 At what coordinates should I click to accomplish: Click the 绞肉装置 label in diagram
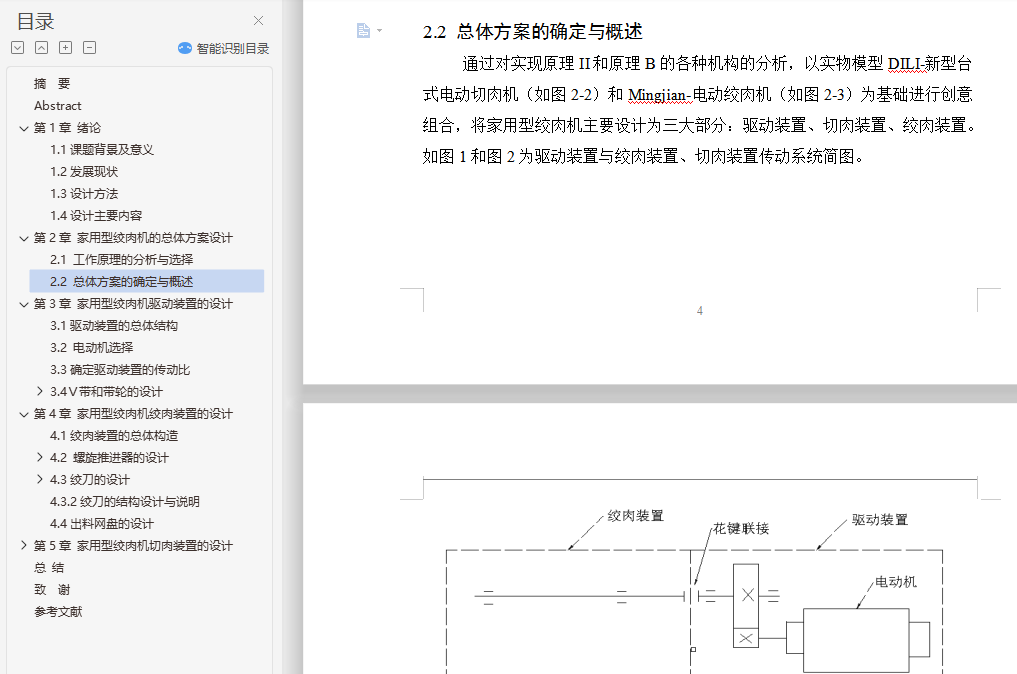(x=636, y=516)
